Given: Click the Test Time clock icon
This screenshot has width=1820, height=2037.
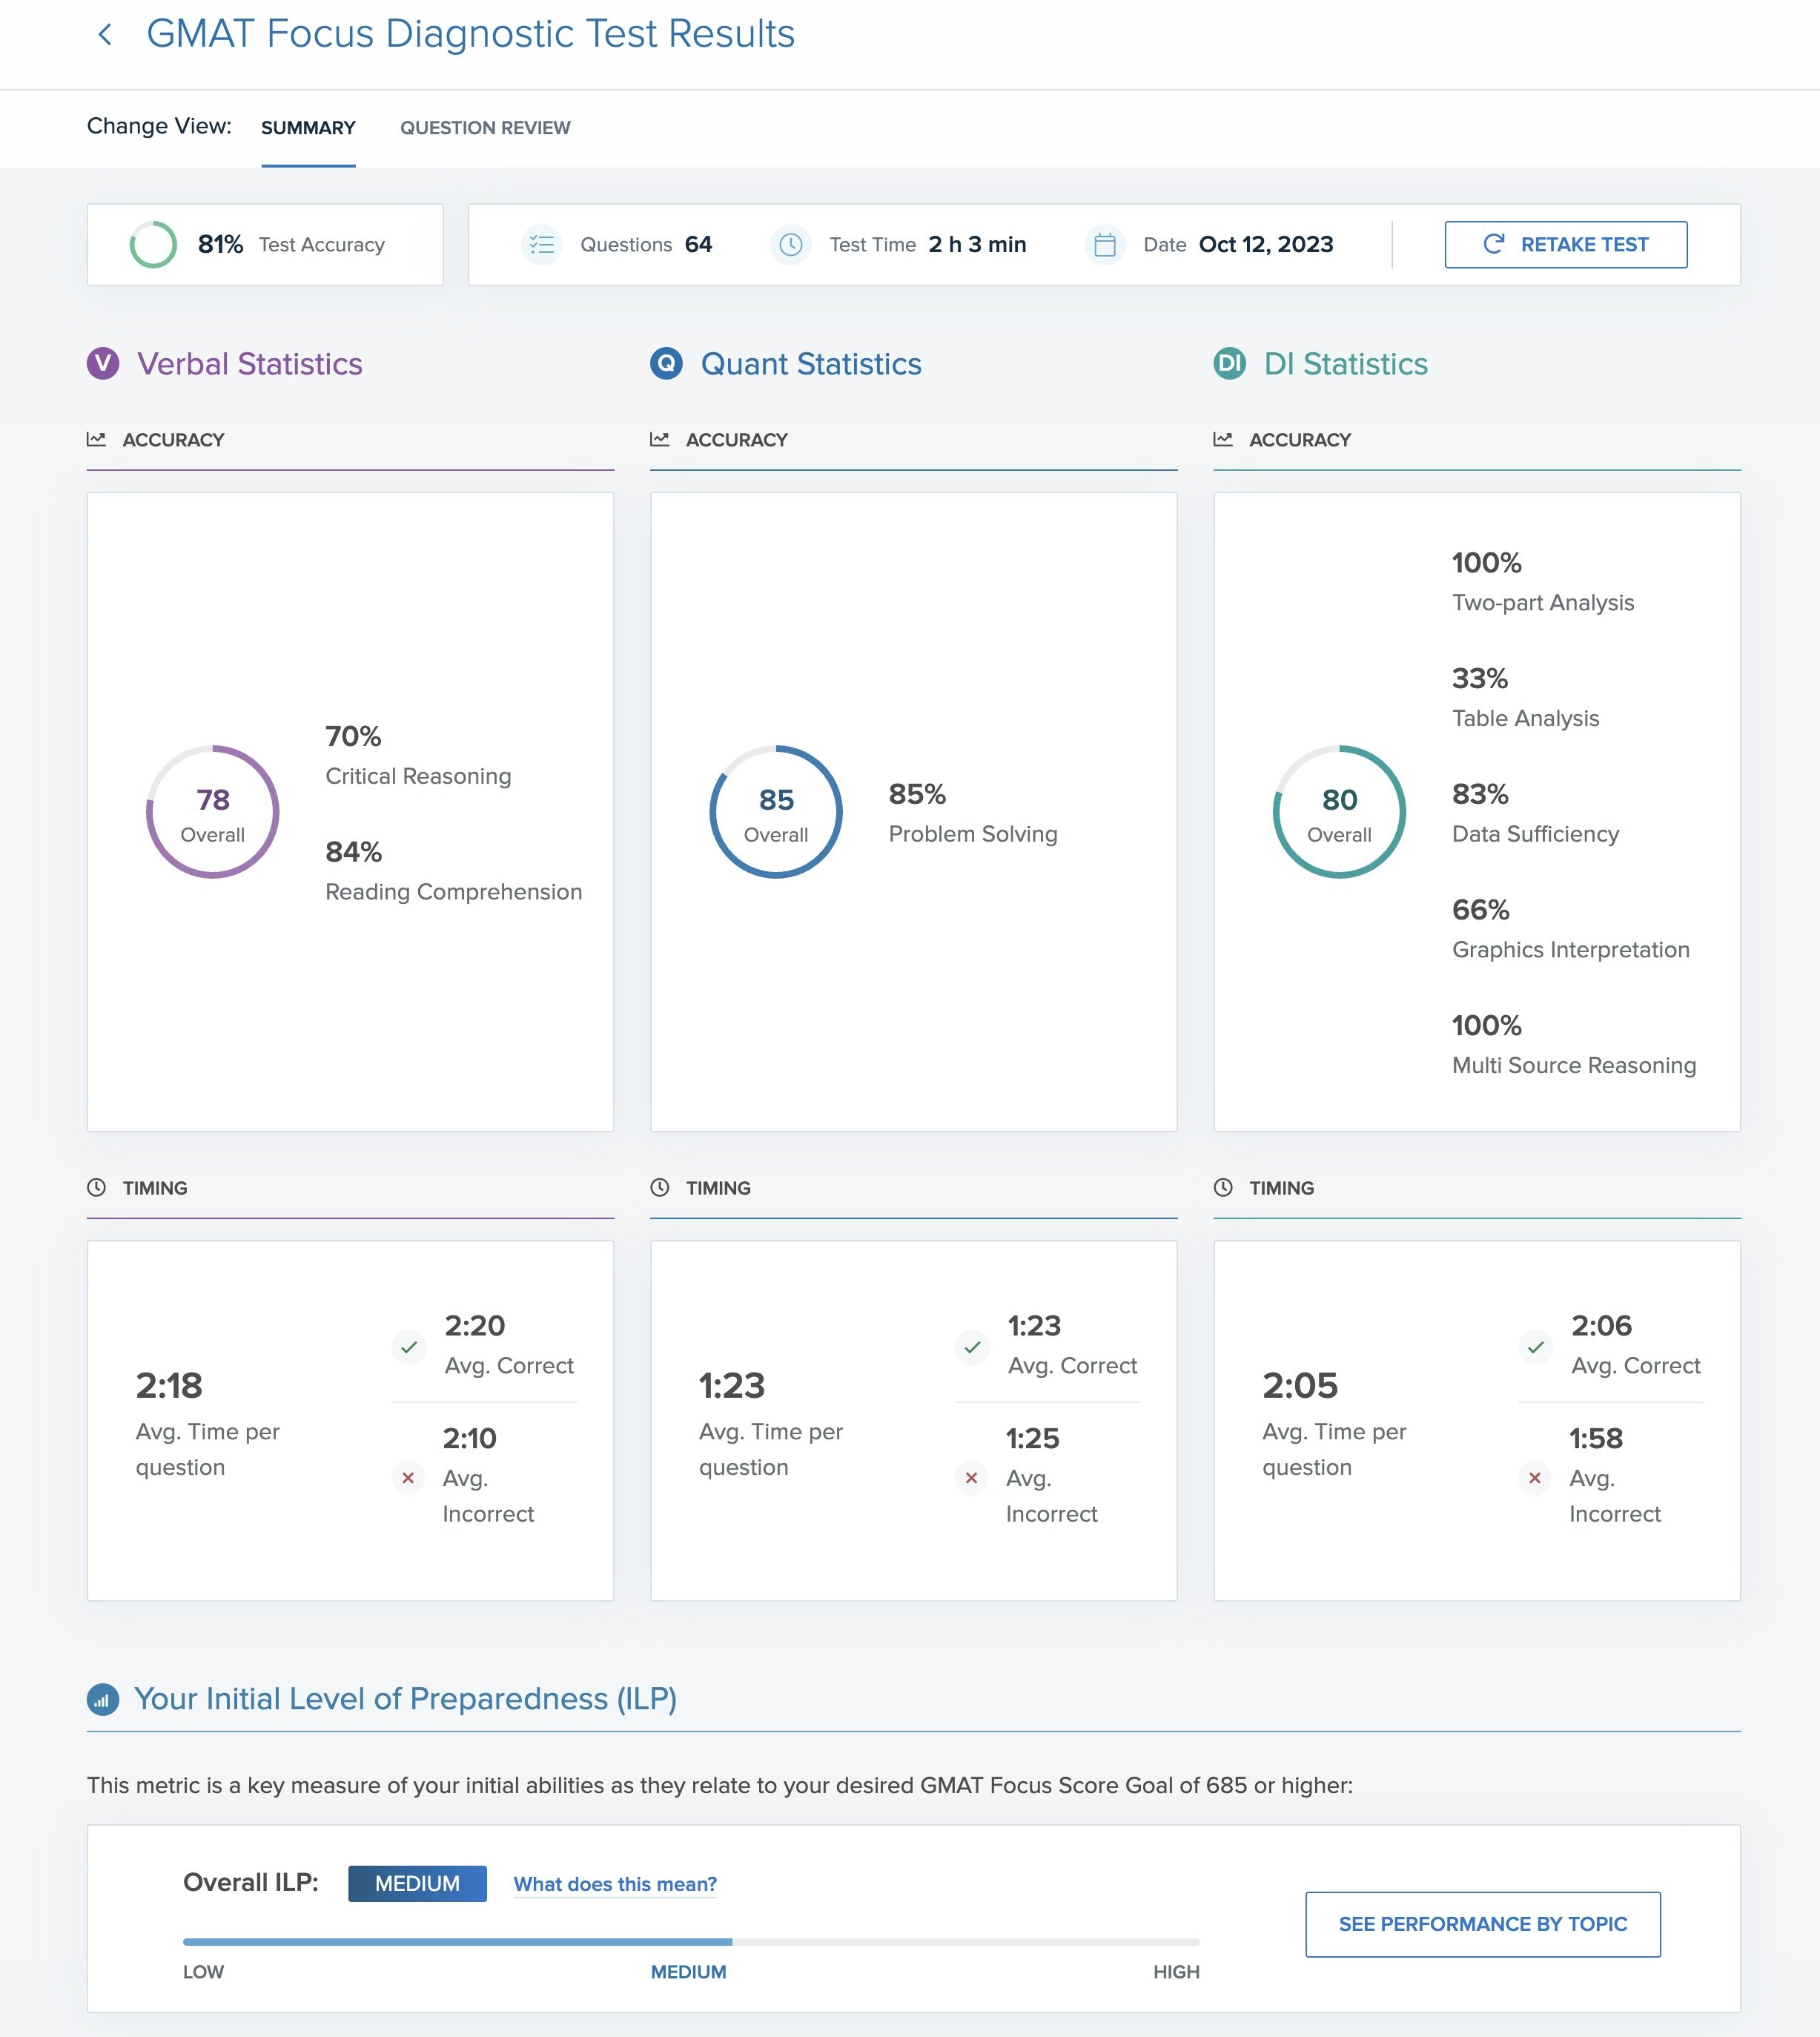Looking at the screenshot, I should [x=790, y=245].
